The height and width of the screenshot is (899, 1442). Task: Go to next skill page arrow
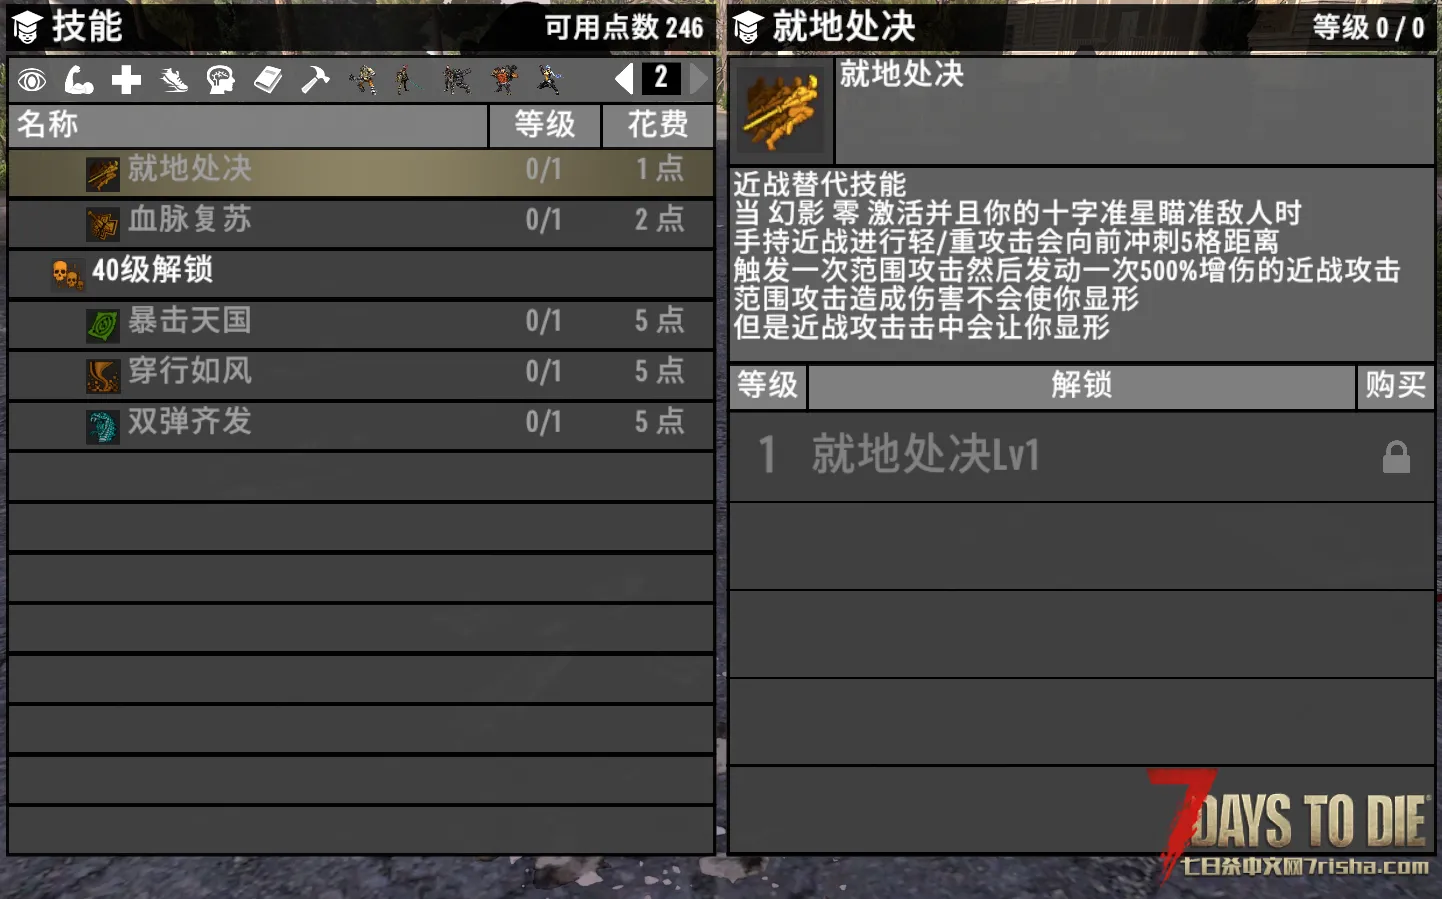(x=699, y=78)
